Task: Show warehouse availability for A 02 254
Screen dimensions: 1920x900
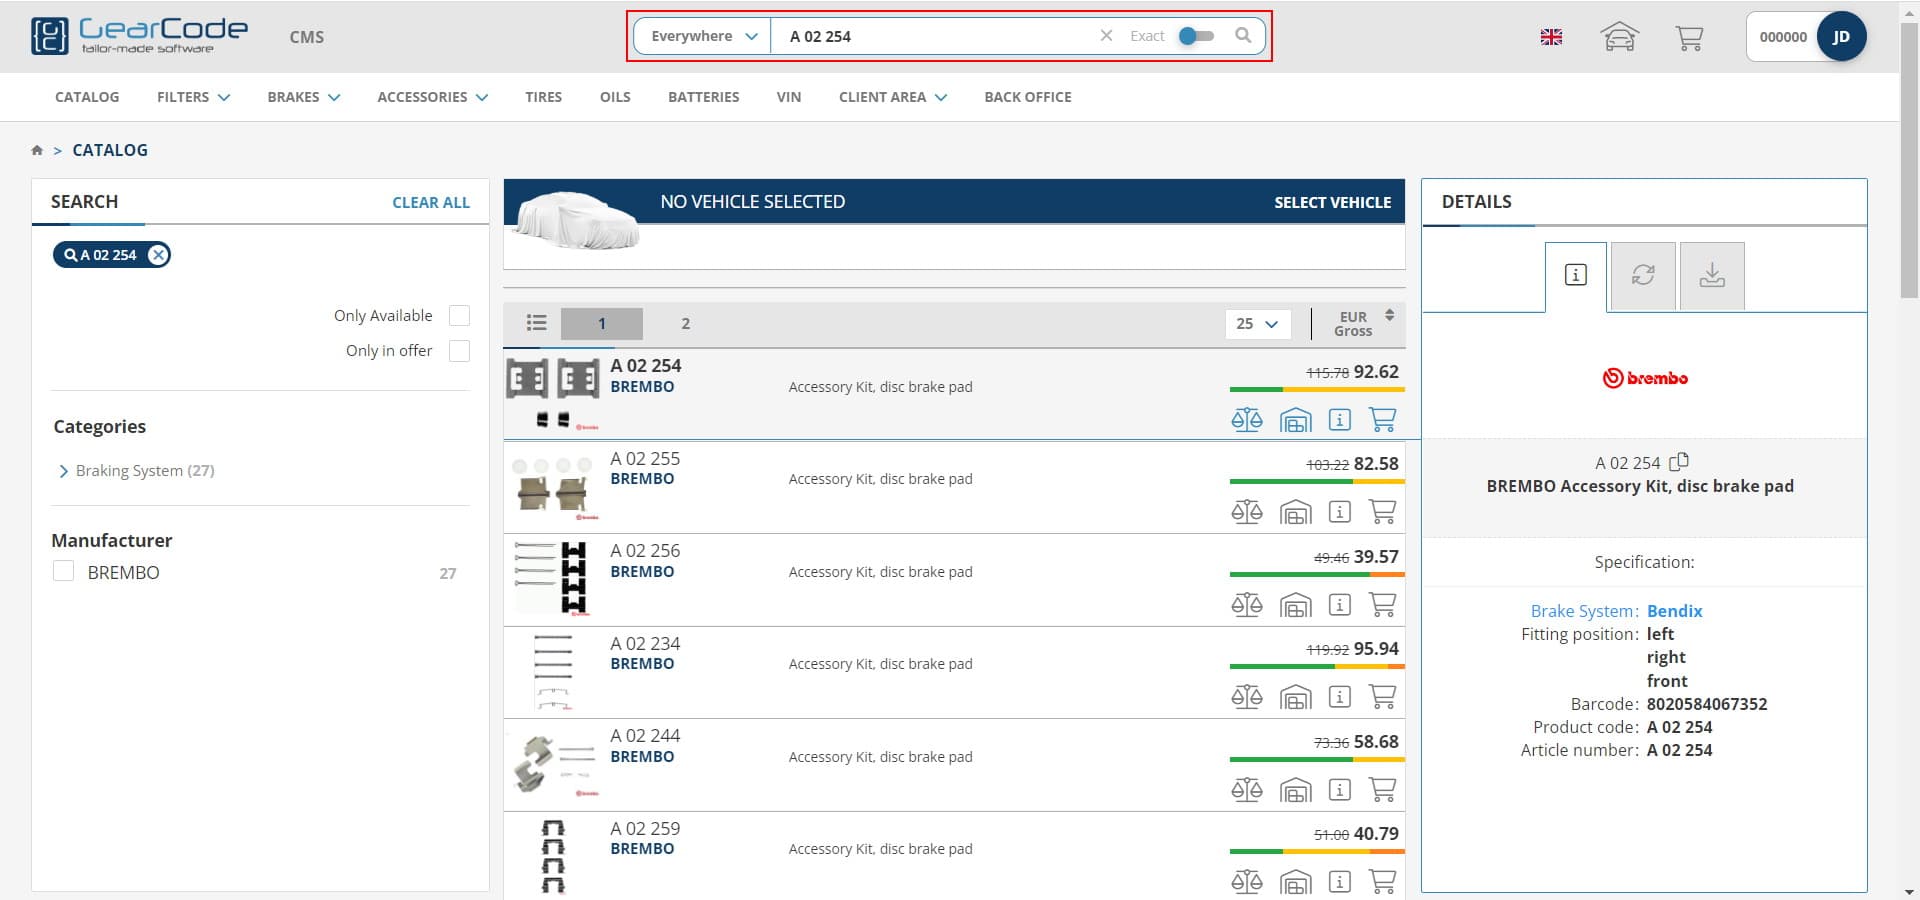Action: pos(1295,420)
